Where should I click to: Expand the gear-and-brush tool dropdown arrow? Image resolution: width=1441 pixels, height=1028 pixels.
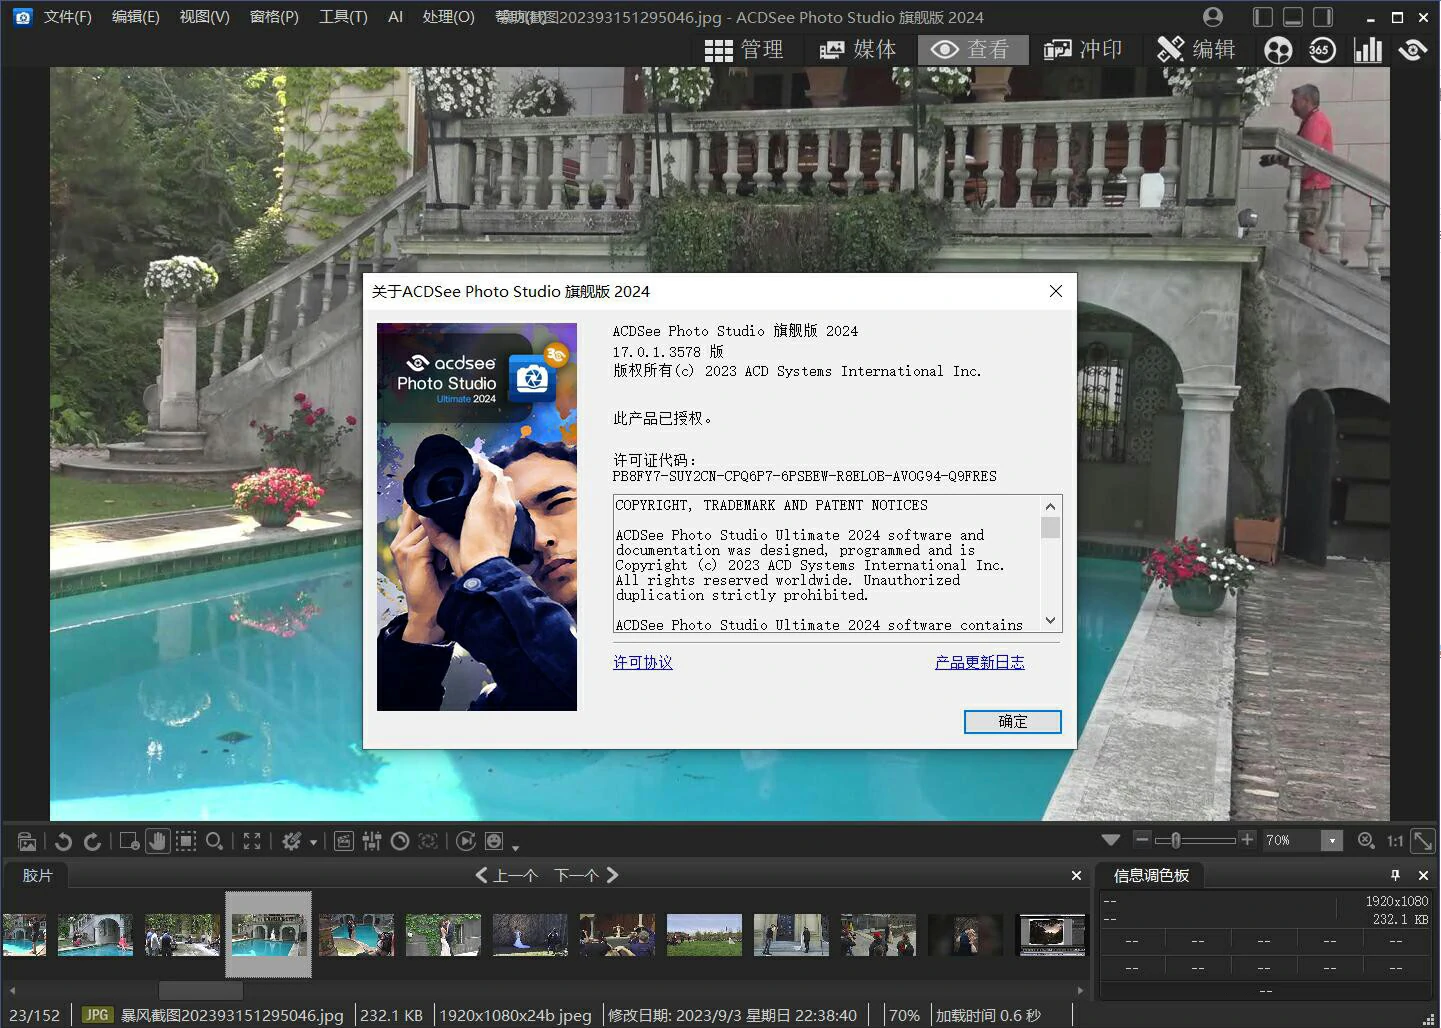(x=313, y=842)
